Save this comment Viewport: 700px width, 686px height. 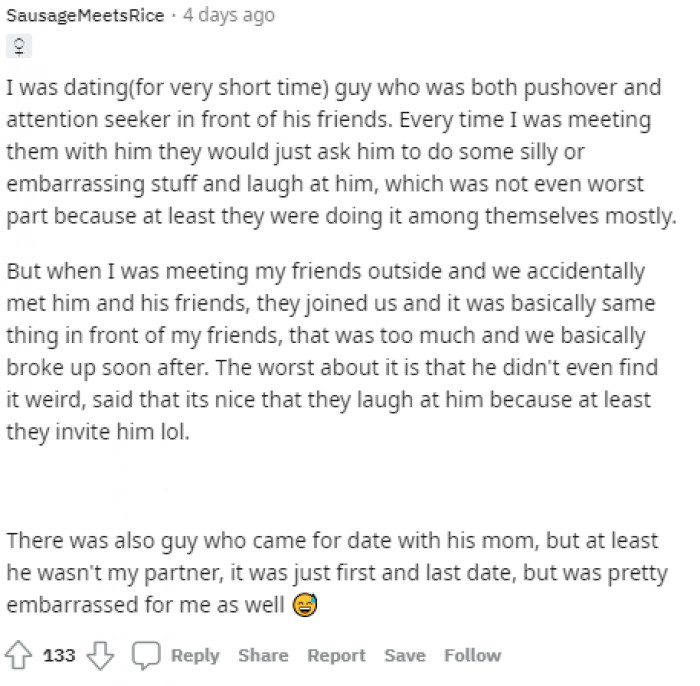tap(405, 655)
